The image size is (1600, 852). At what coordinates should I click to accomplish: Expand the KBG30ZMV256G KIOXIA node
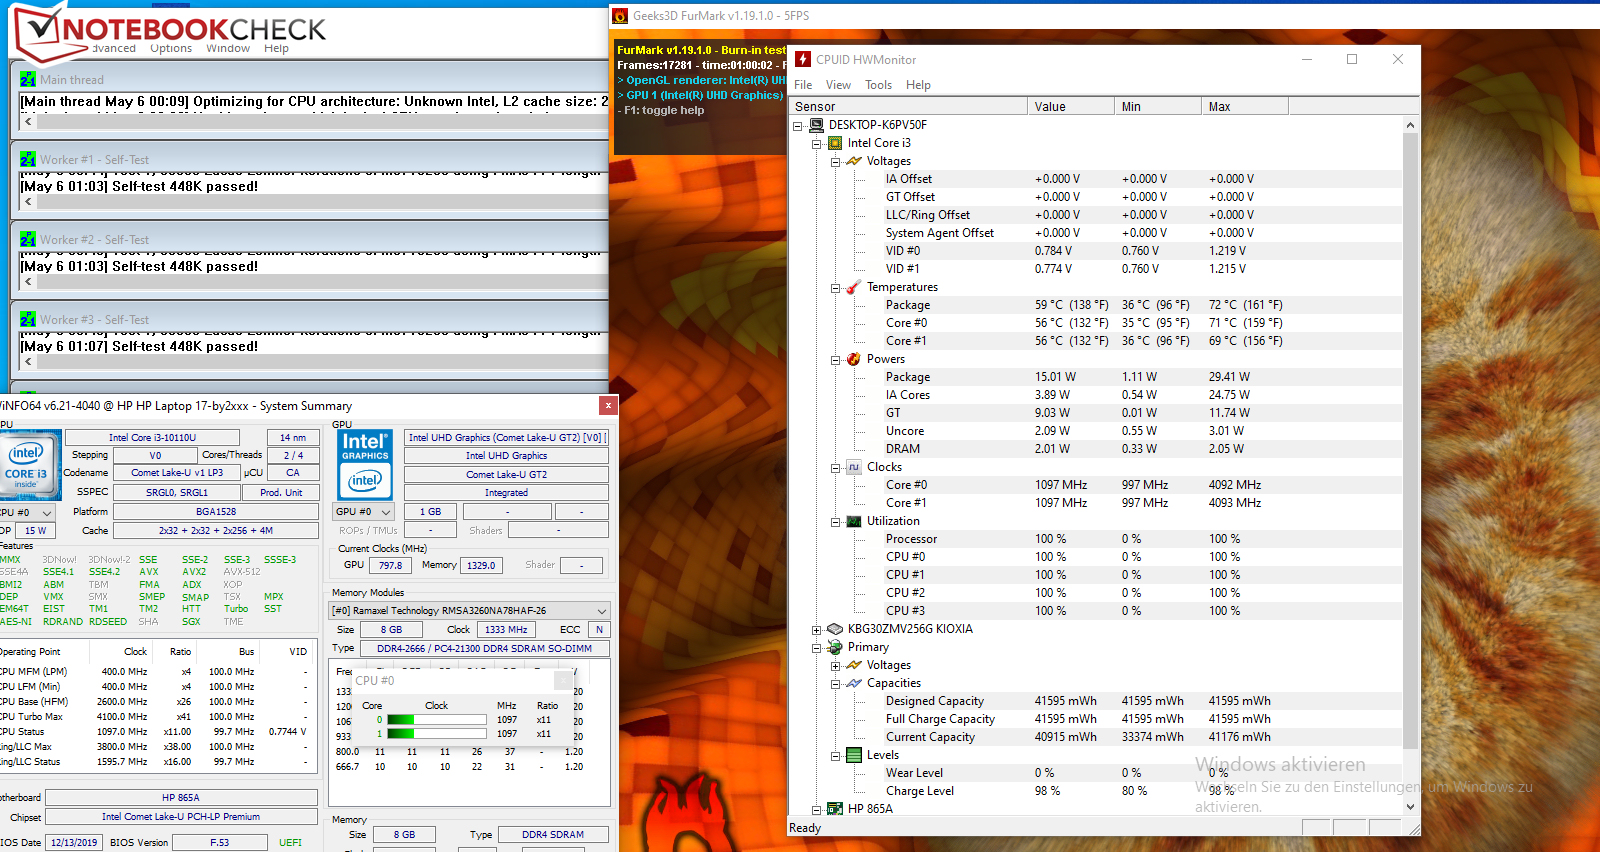[817, 630]
